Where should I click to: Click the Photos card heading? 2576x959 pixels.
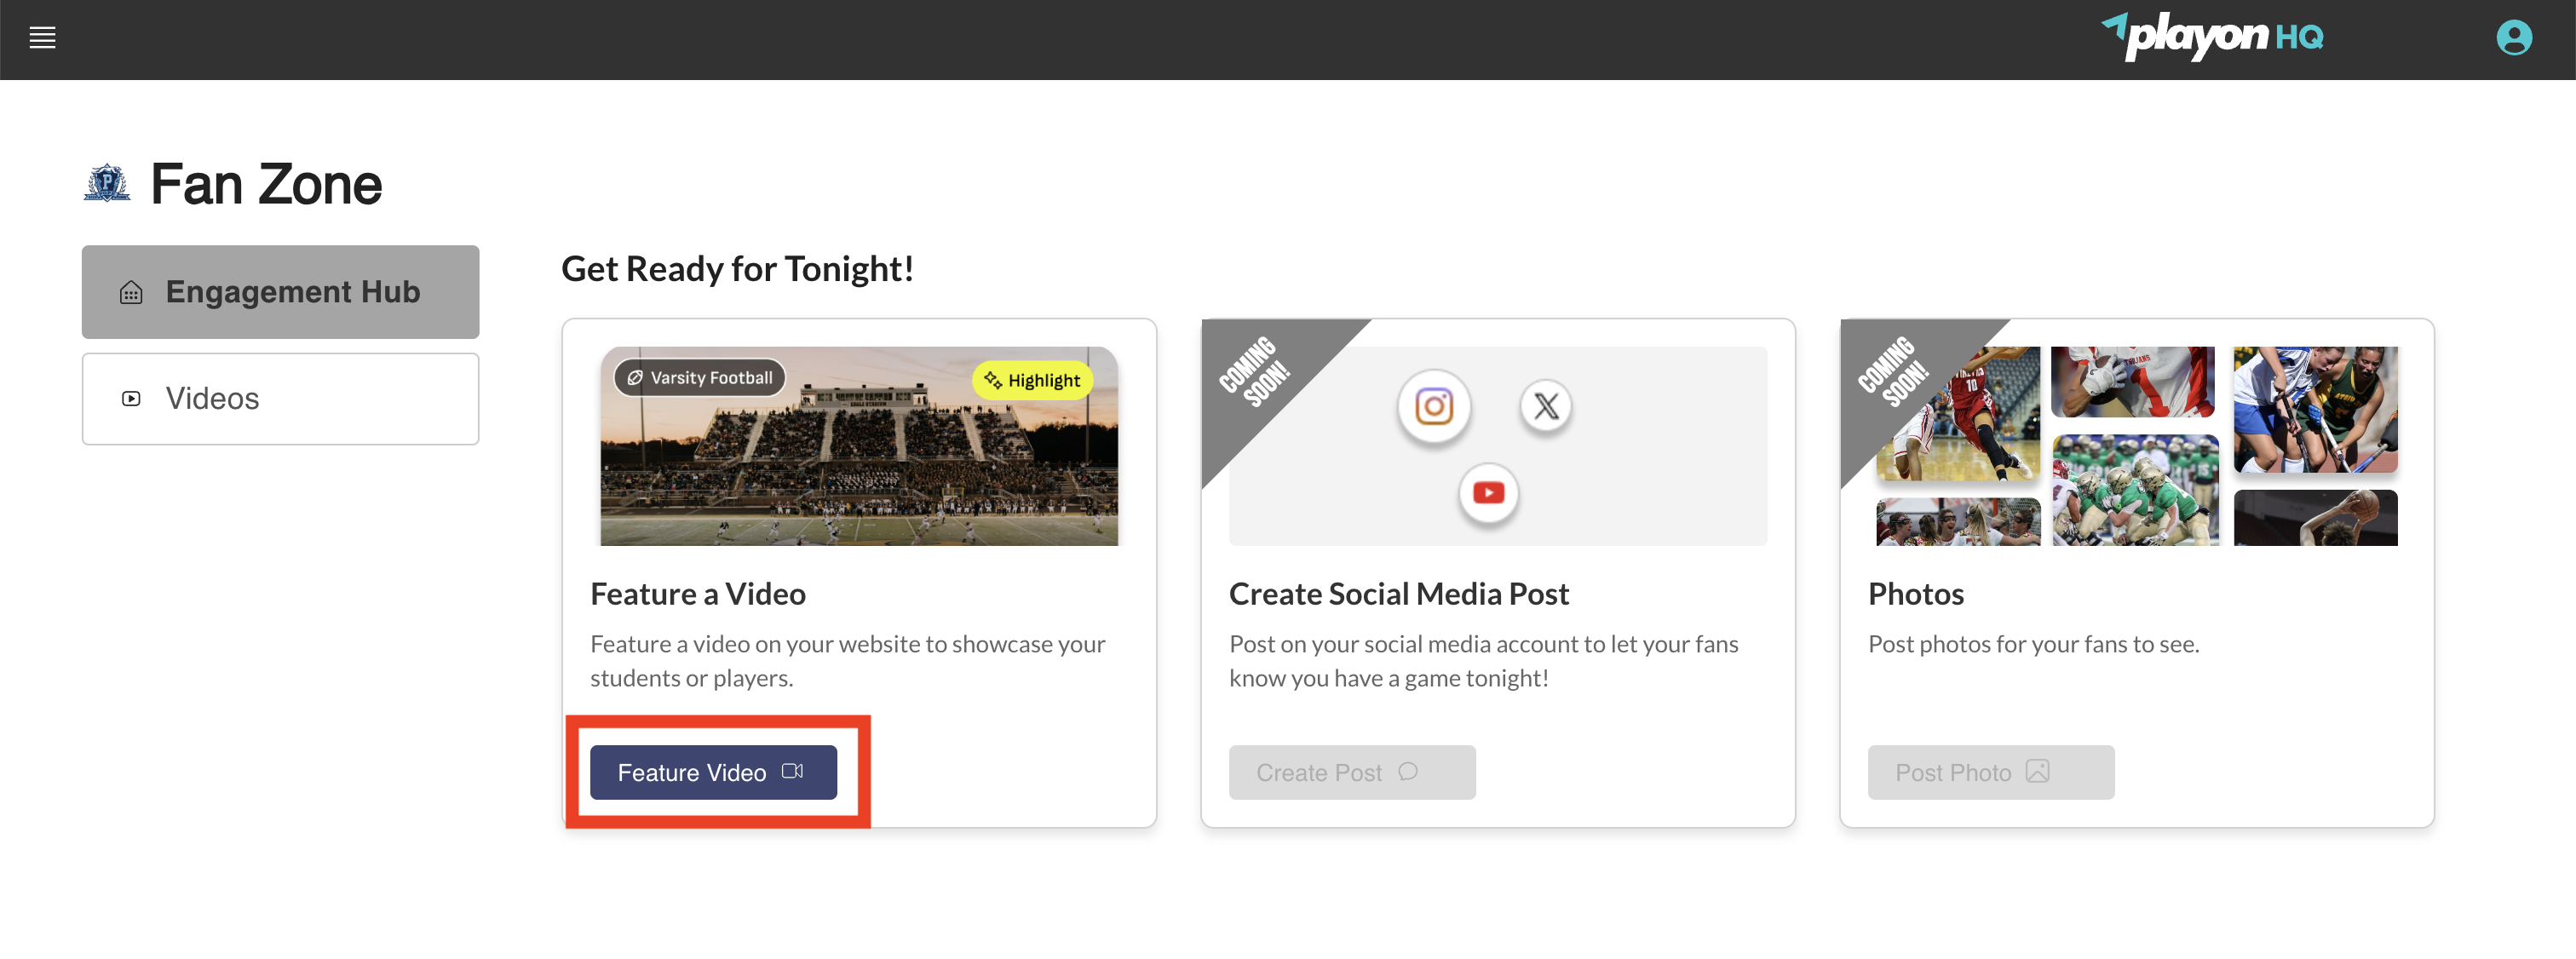click(x=1915, y=594)
